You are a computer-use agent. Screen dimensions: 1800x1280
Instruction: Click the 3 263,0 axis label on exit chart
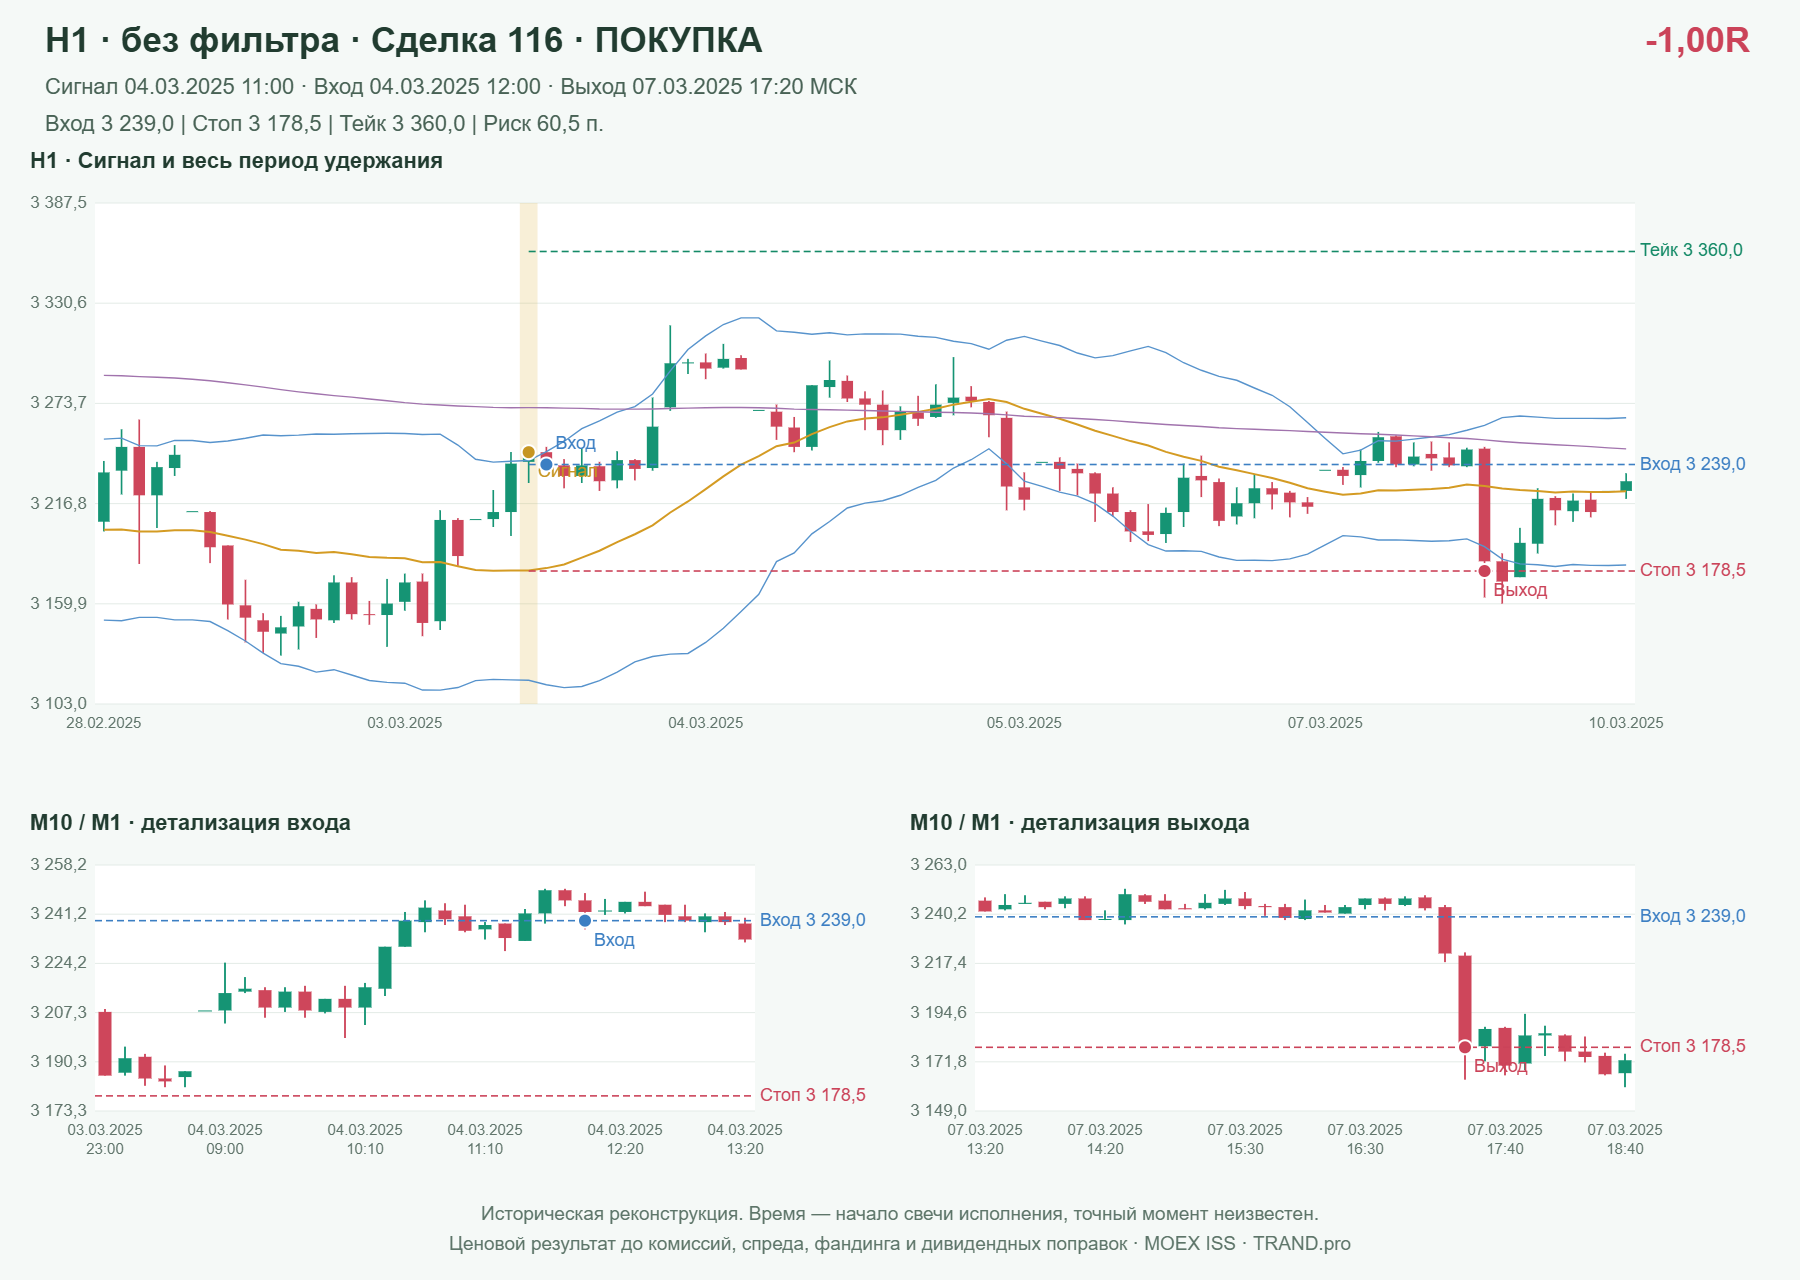coord(939,865)
